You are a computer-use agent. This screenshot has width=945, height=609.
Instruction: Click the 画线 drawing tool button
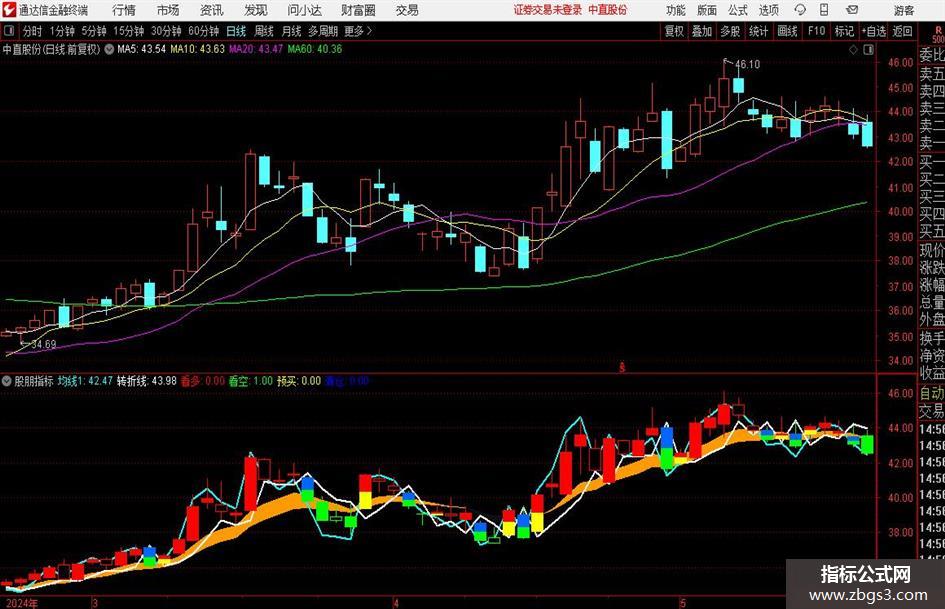coord(788,31)
